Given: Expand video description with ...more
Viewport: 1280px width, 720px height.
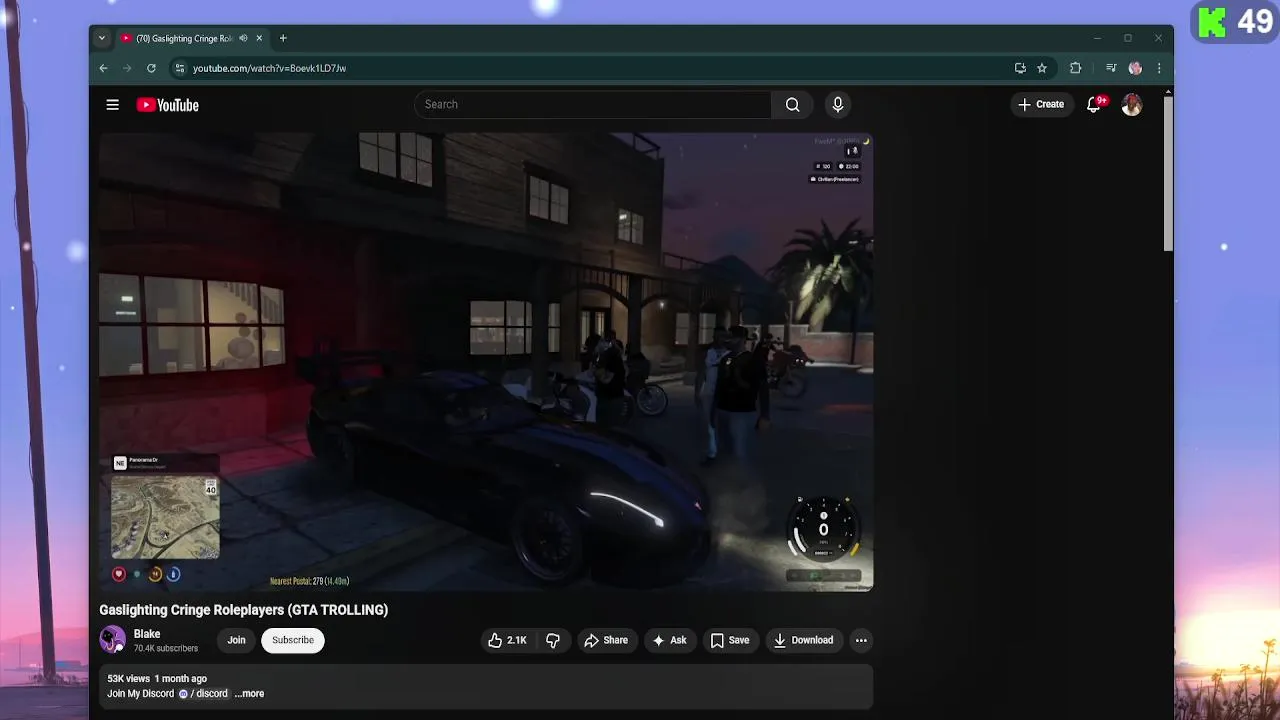Looking at the screenshot, I should 249,693.
